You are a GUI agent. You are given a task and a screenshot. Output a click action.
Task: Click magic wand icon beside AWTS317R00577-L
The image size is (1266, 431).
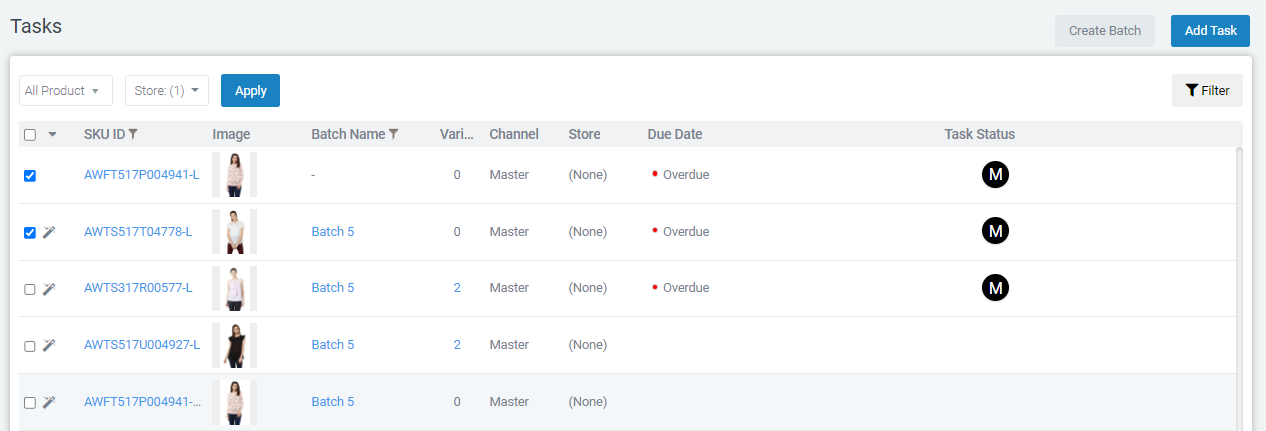pyautogui.click(x=49, y=288)
